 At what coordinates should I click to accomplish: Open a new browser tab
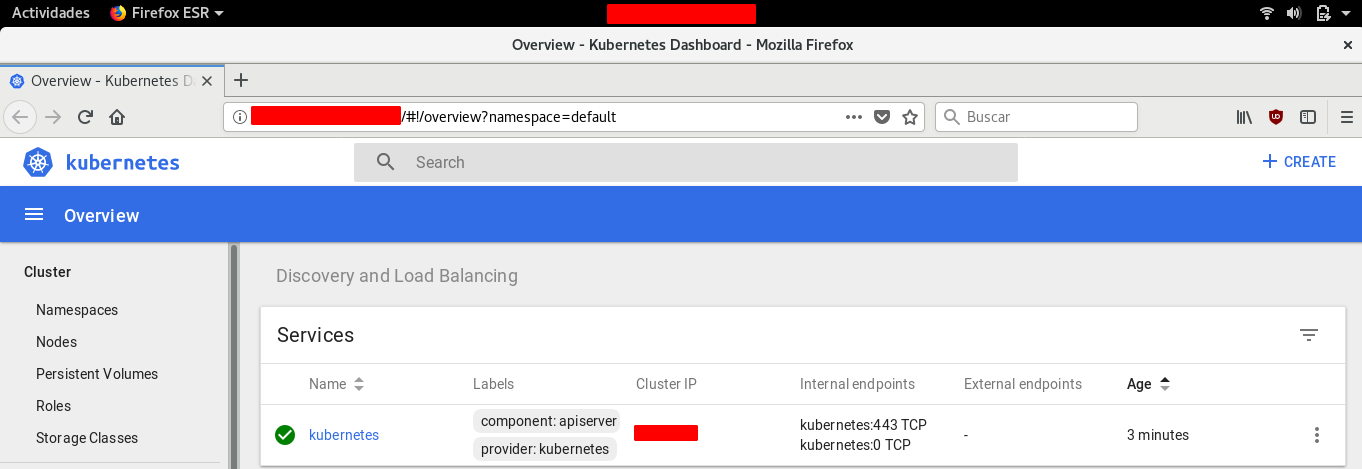click(240, 81)
